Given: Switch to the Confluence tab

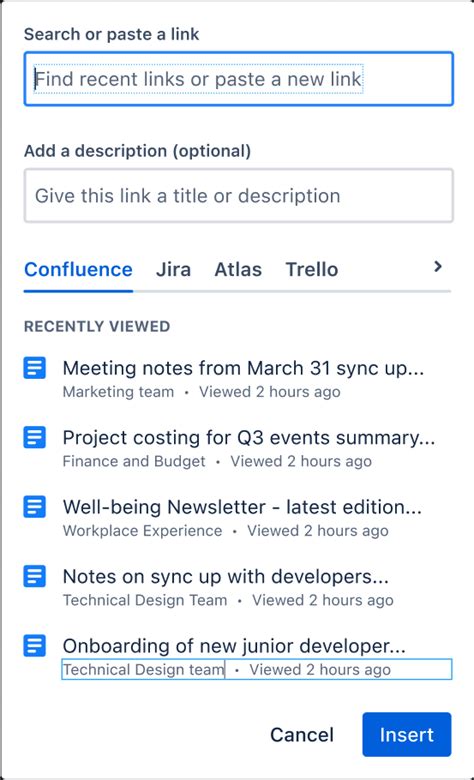Looking at the screenshot, I should pos(78,270).
